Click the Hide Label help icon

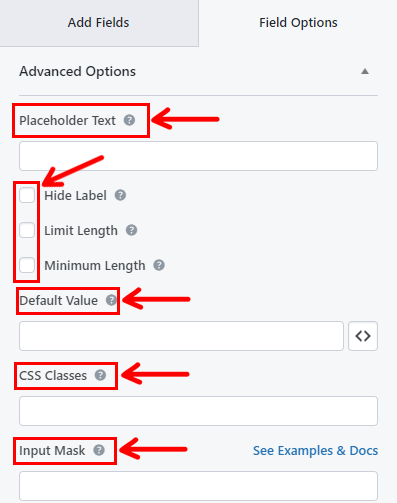click(x=120, y=195)
